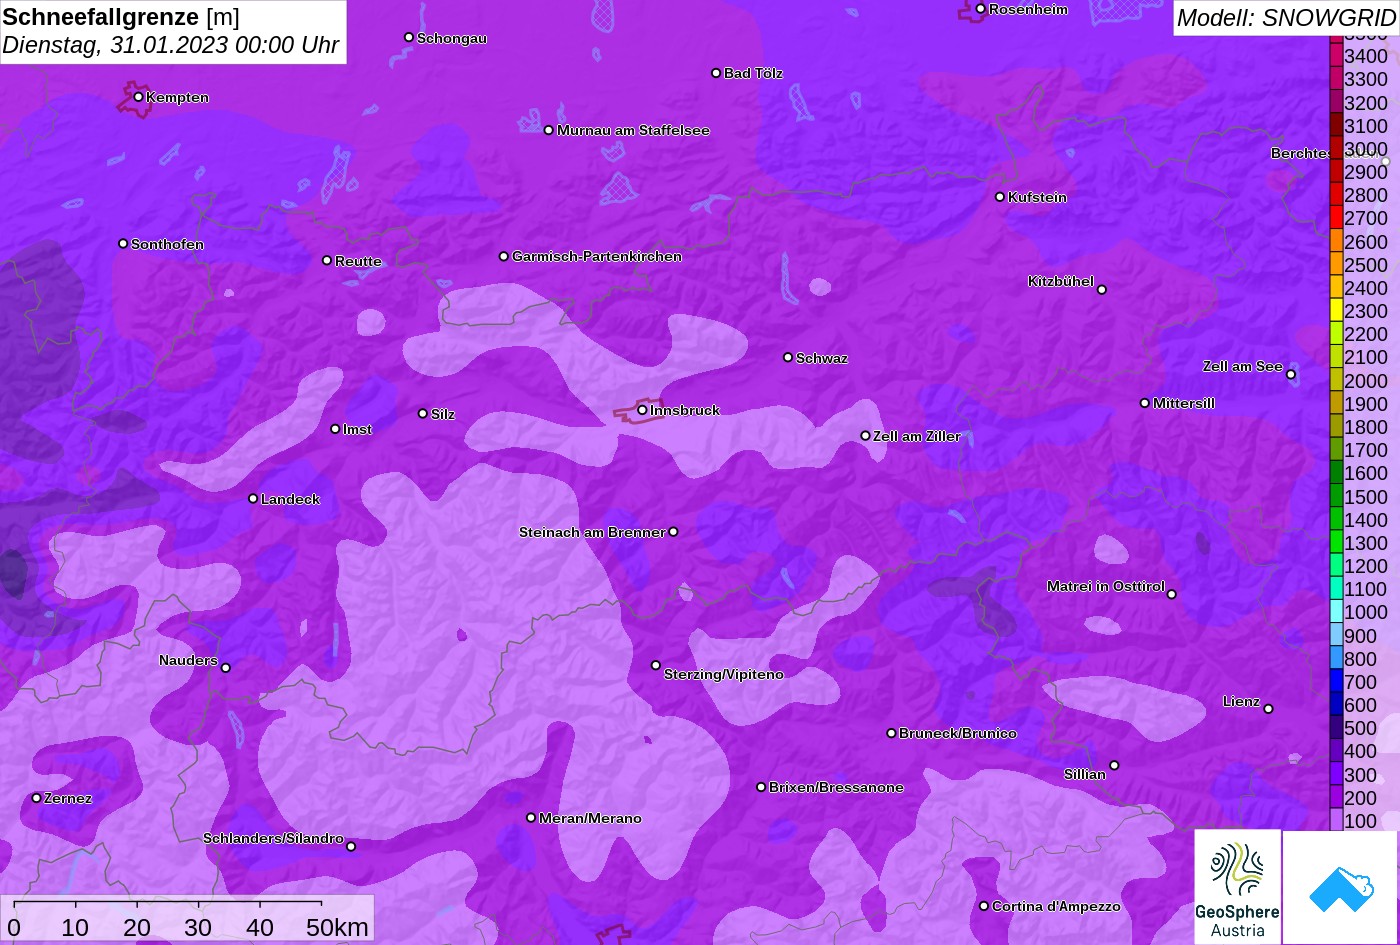Viewport: 1400px width, 945px height.
Task: Select the Innsbruck city label
Action: tap(685, 410)
